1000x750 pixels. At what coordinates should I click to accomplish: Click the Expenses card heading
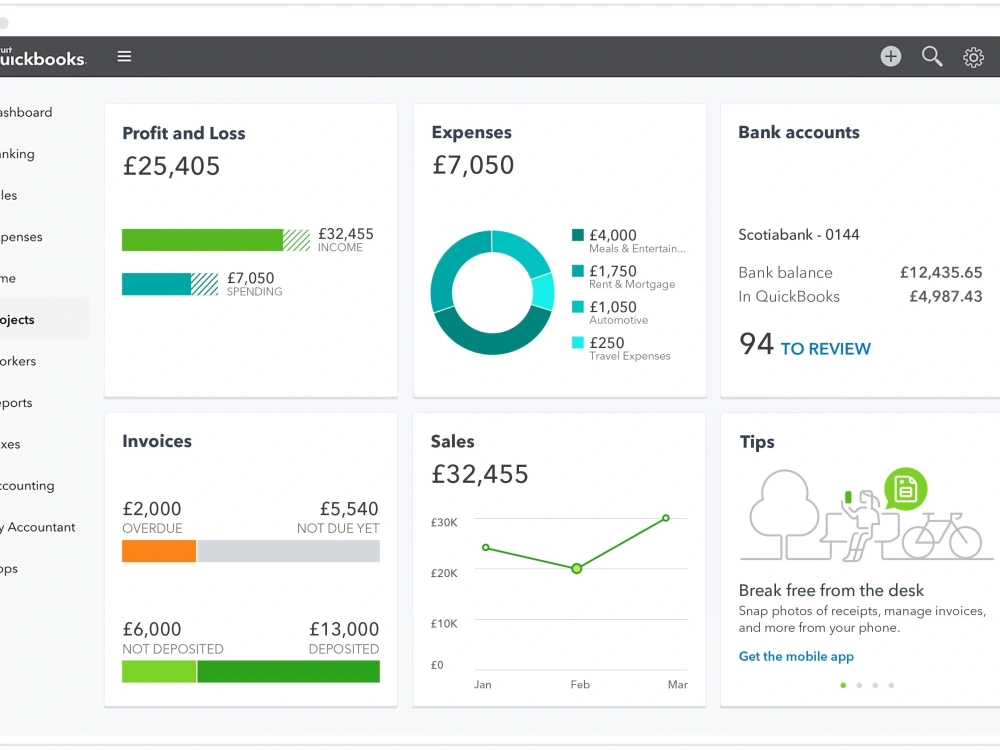coord(471,132)
